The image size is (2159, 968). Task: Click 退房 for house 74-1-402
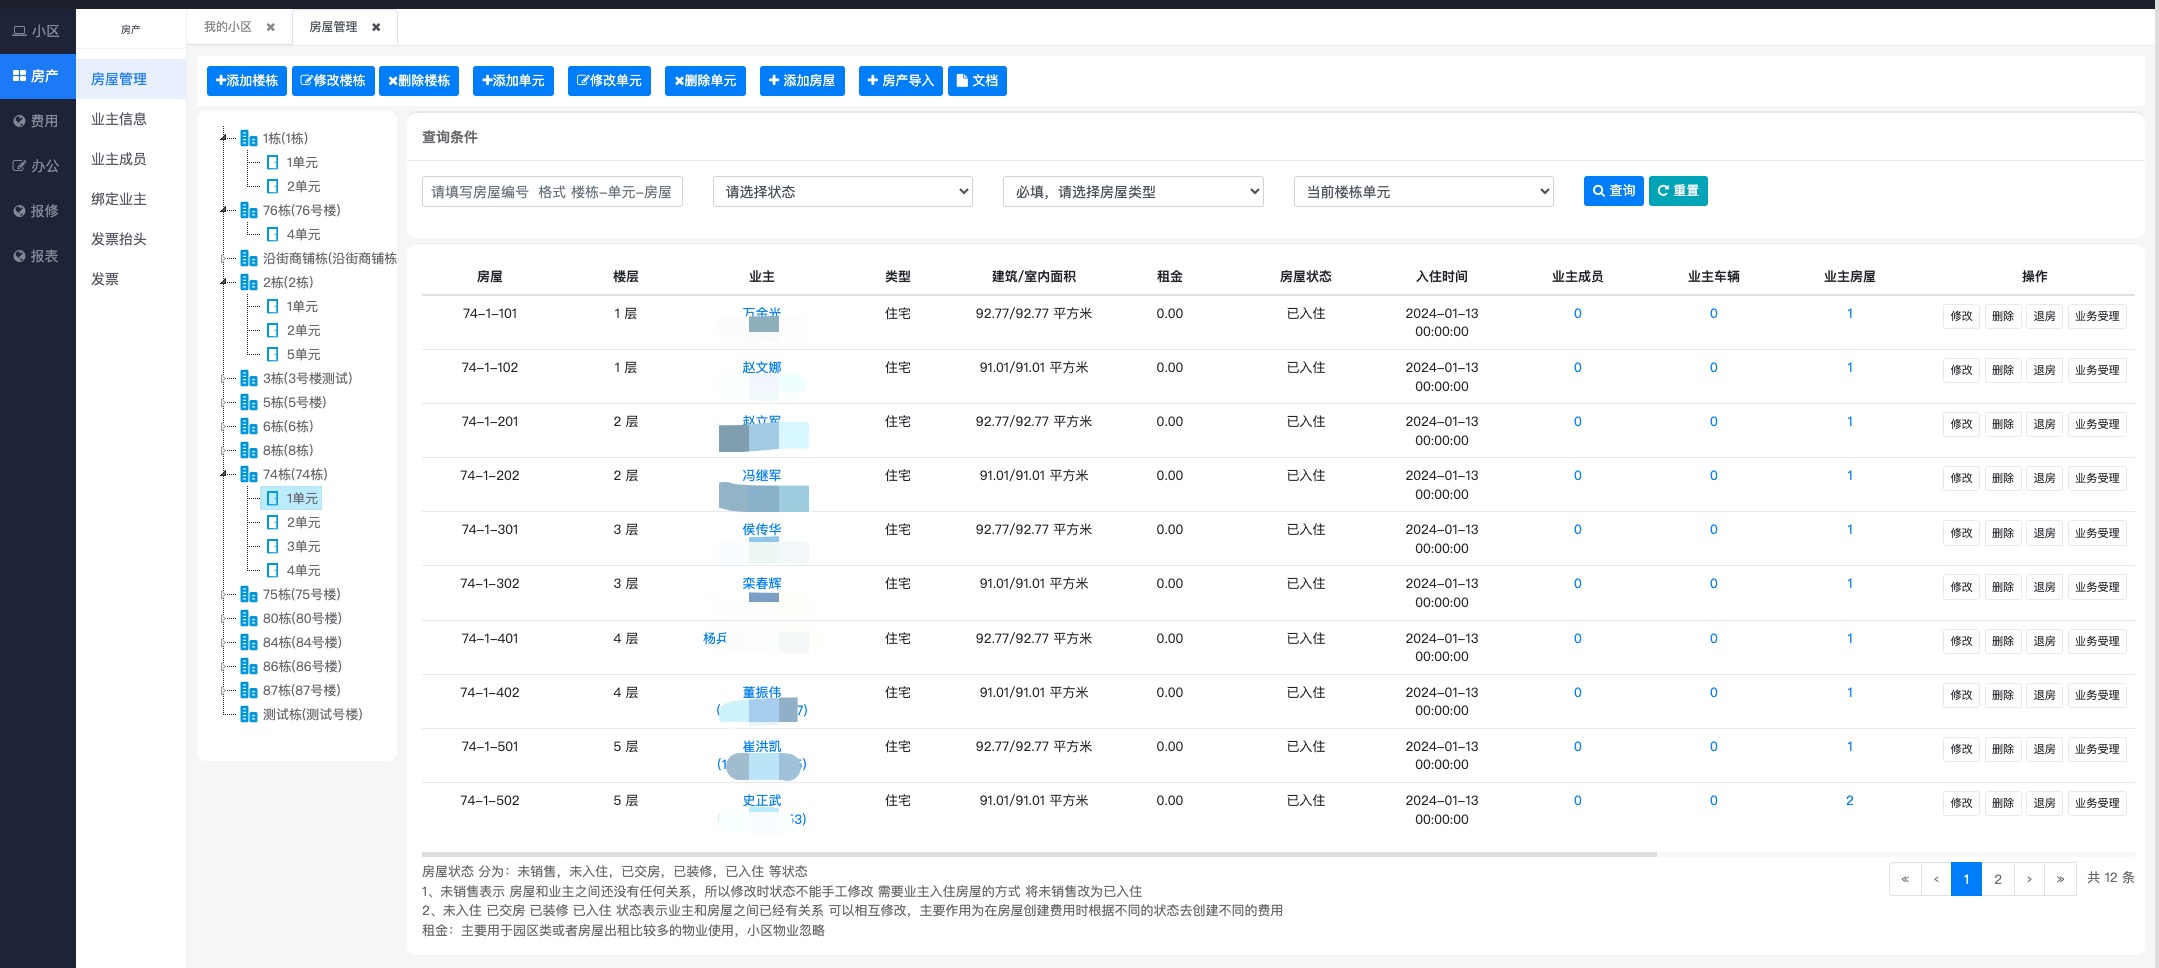pyautogui.click(x=2044, y=695)
